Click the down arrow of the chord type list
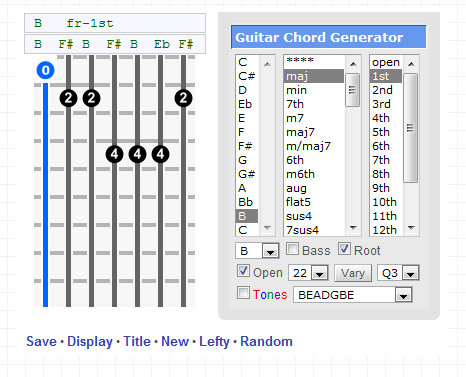Image resolution: width=466 pixels, height=377 pixels. click(x=353, y=228)
